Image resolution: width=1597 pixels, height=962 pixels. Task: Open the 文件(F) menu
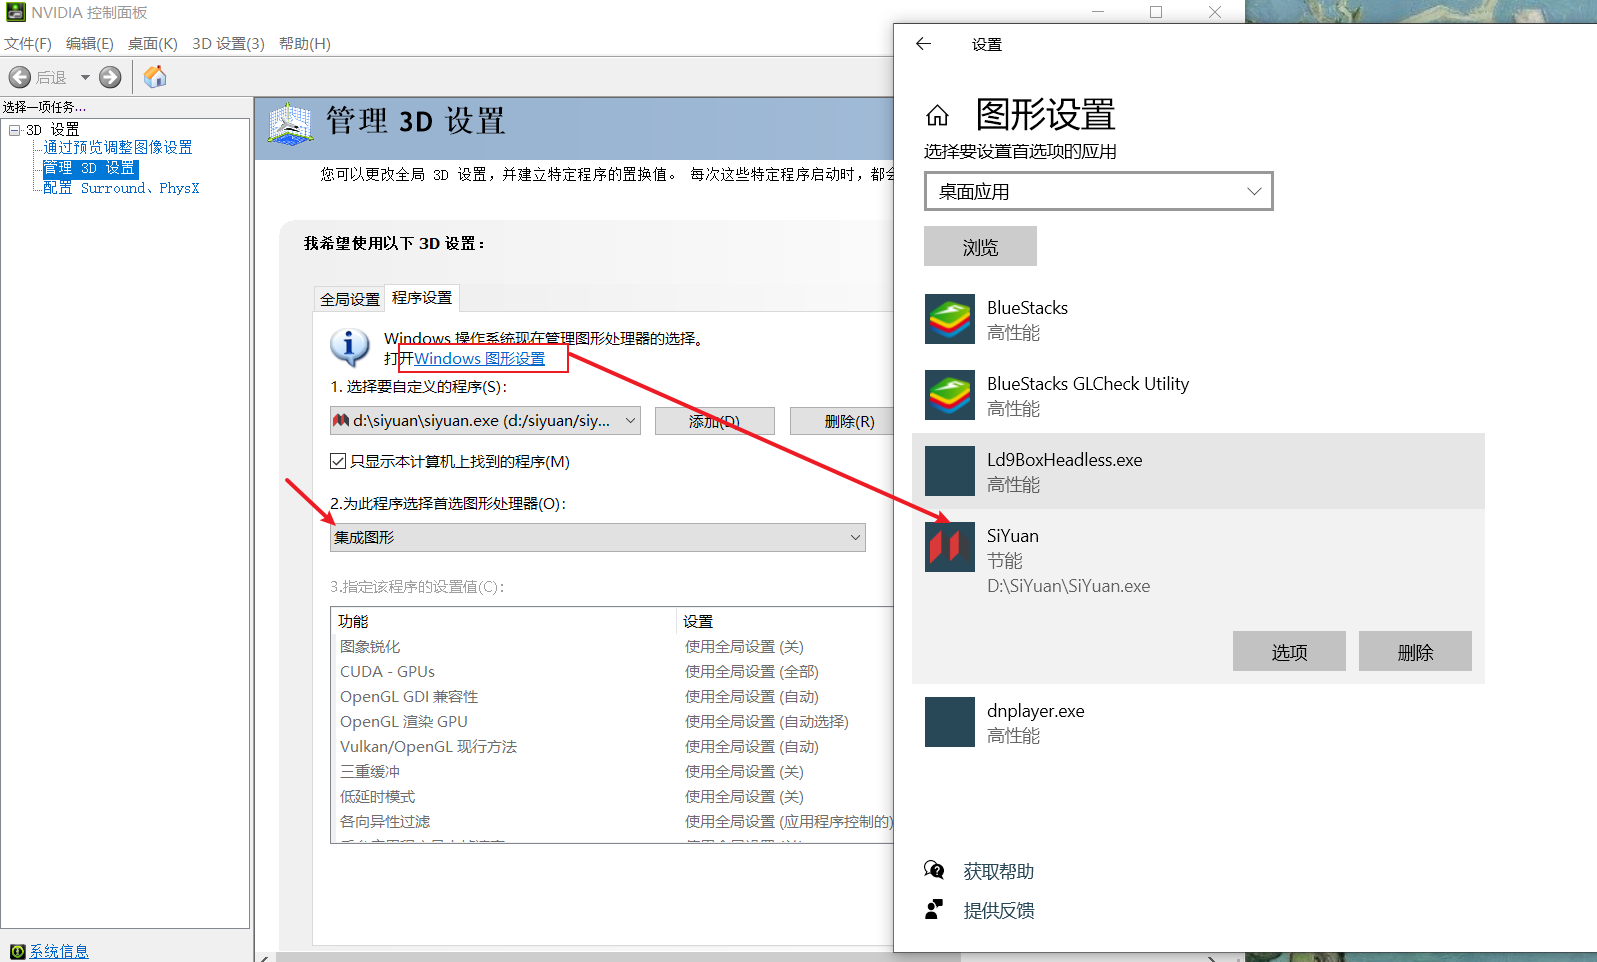coord(28,44)
